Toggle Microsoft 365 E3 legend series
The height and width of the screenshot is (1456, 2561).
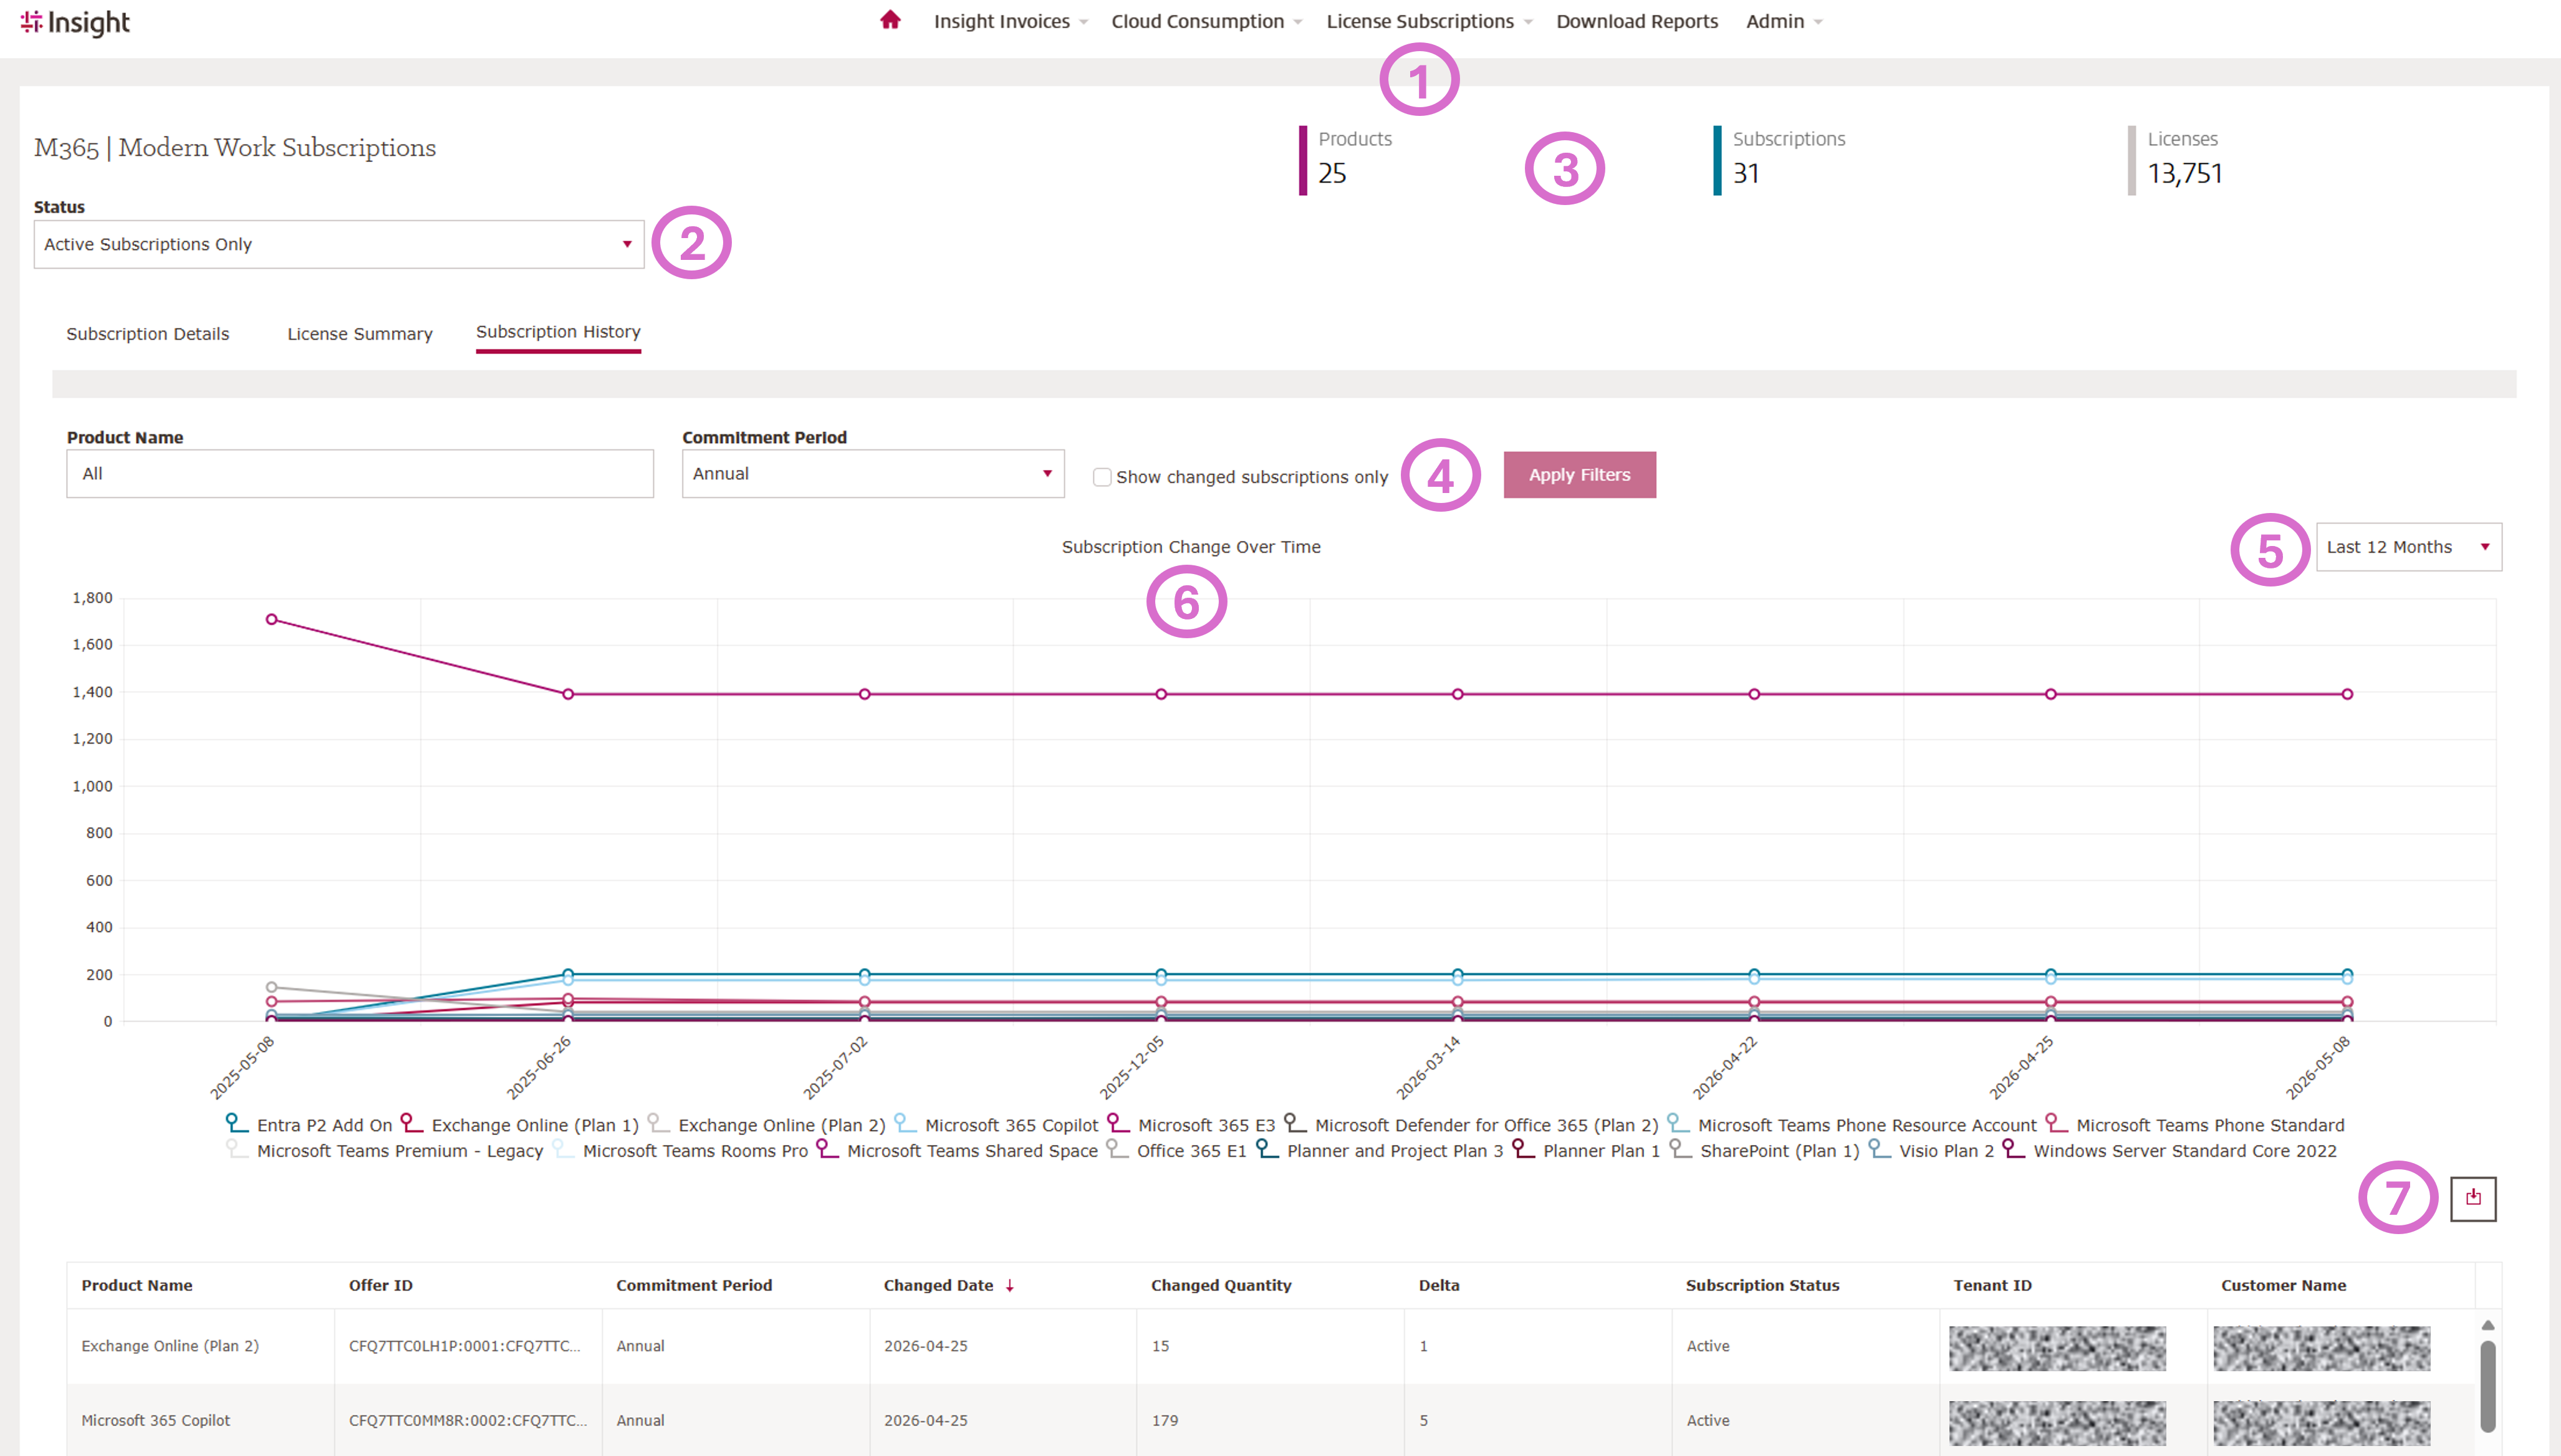click(x=1191, y=1125)
